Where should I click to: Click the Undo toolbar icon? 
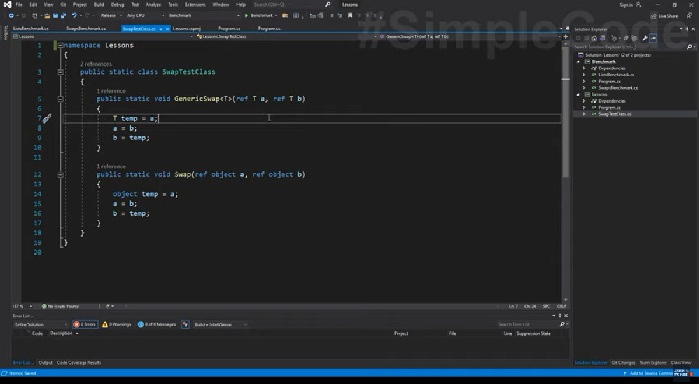[x=74, y=16]
